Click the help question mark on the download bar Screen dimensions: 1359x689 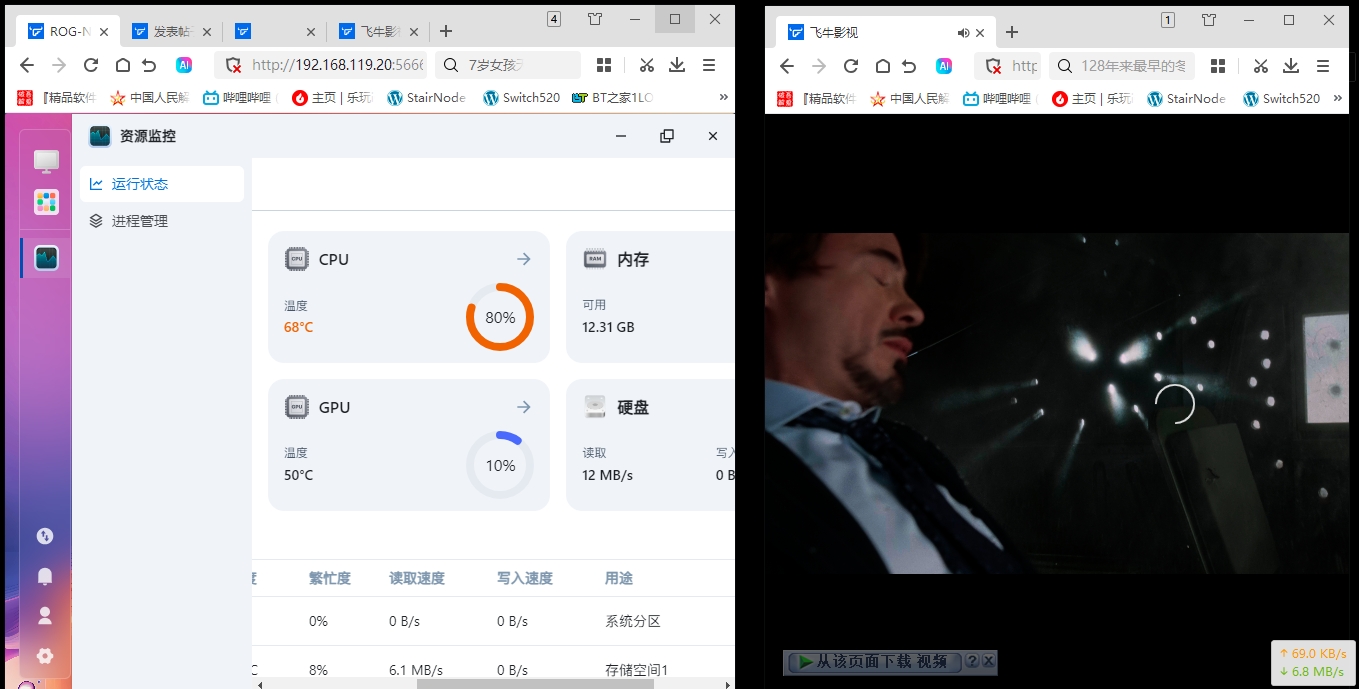coord(971,661)
